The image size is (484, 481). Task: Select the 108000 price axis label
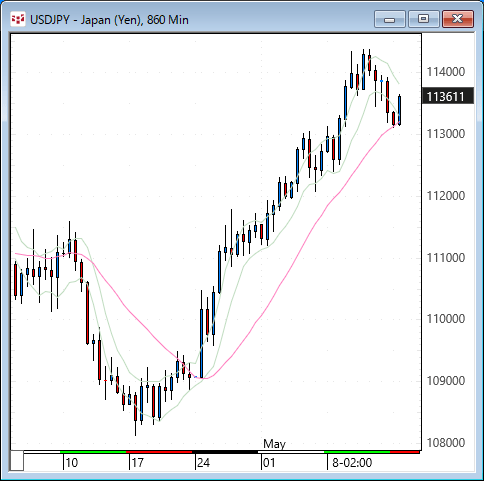(x=445, y=443)
